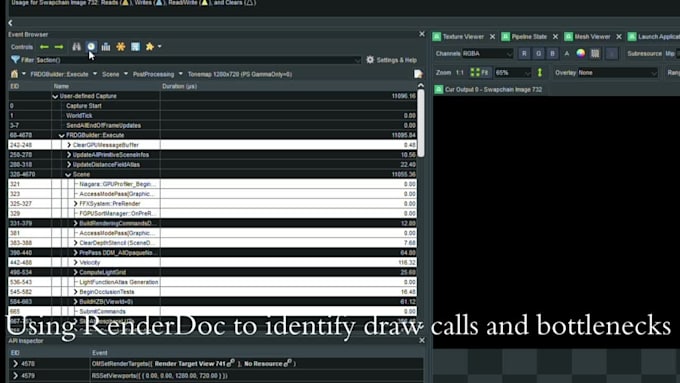Click the collapse arrow at top left
This screenshot has width=680, height=383.
click(10, 23)
